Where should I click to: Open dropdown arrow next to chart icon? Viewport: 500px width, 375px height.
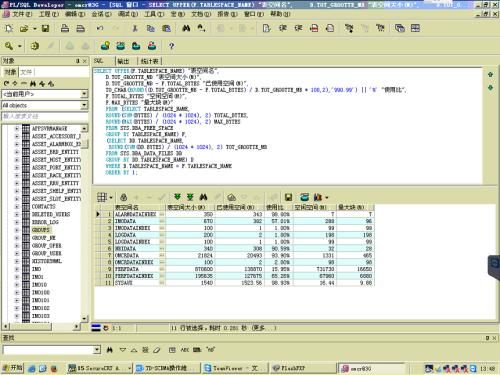(327, 198)
